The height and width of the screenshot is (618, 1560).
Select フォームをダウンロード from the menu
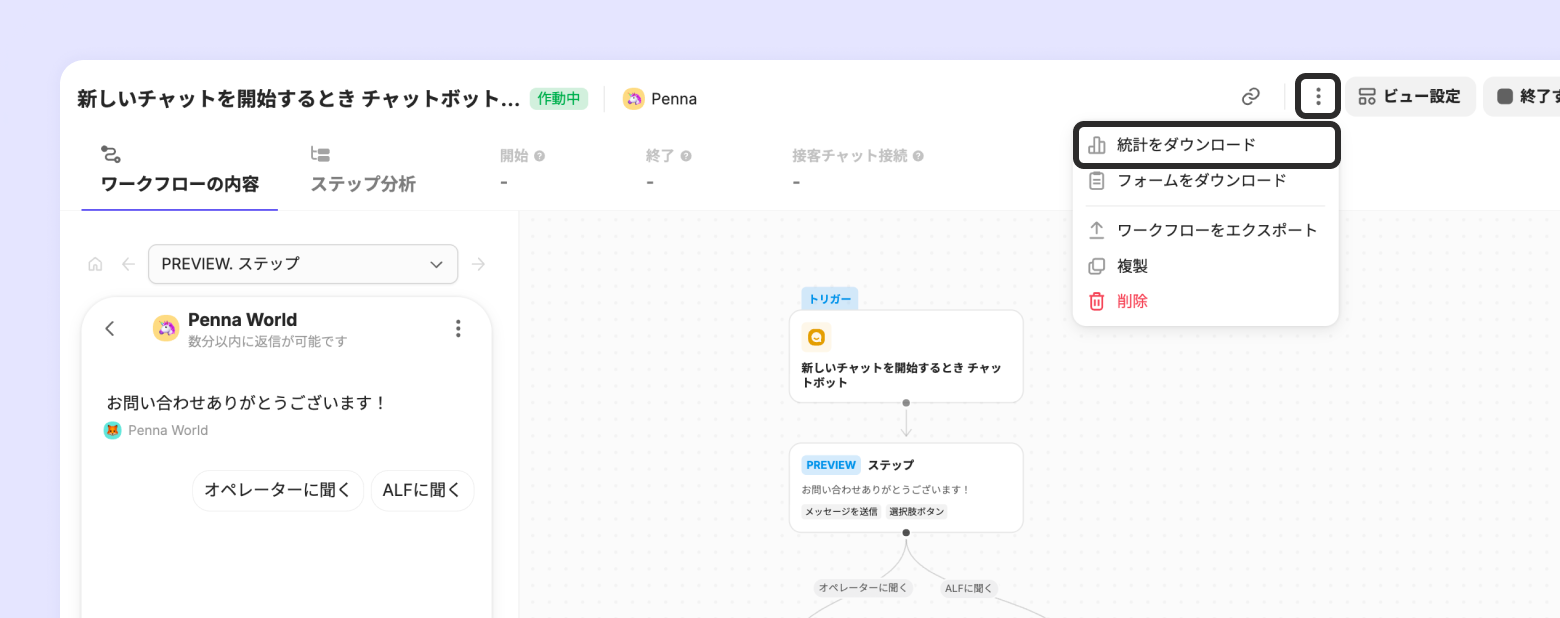pos(1205,181)
